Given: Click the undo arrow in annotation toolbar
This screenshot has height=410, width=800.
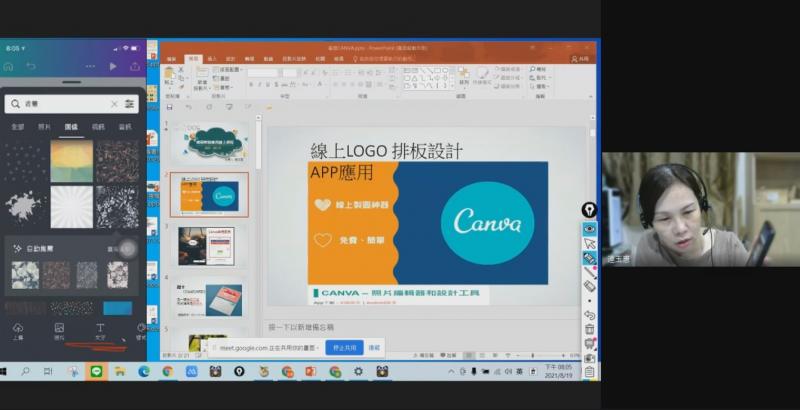Looking at the screenshot, I should [589, 315].
